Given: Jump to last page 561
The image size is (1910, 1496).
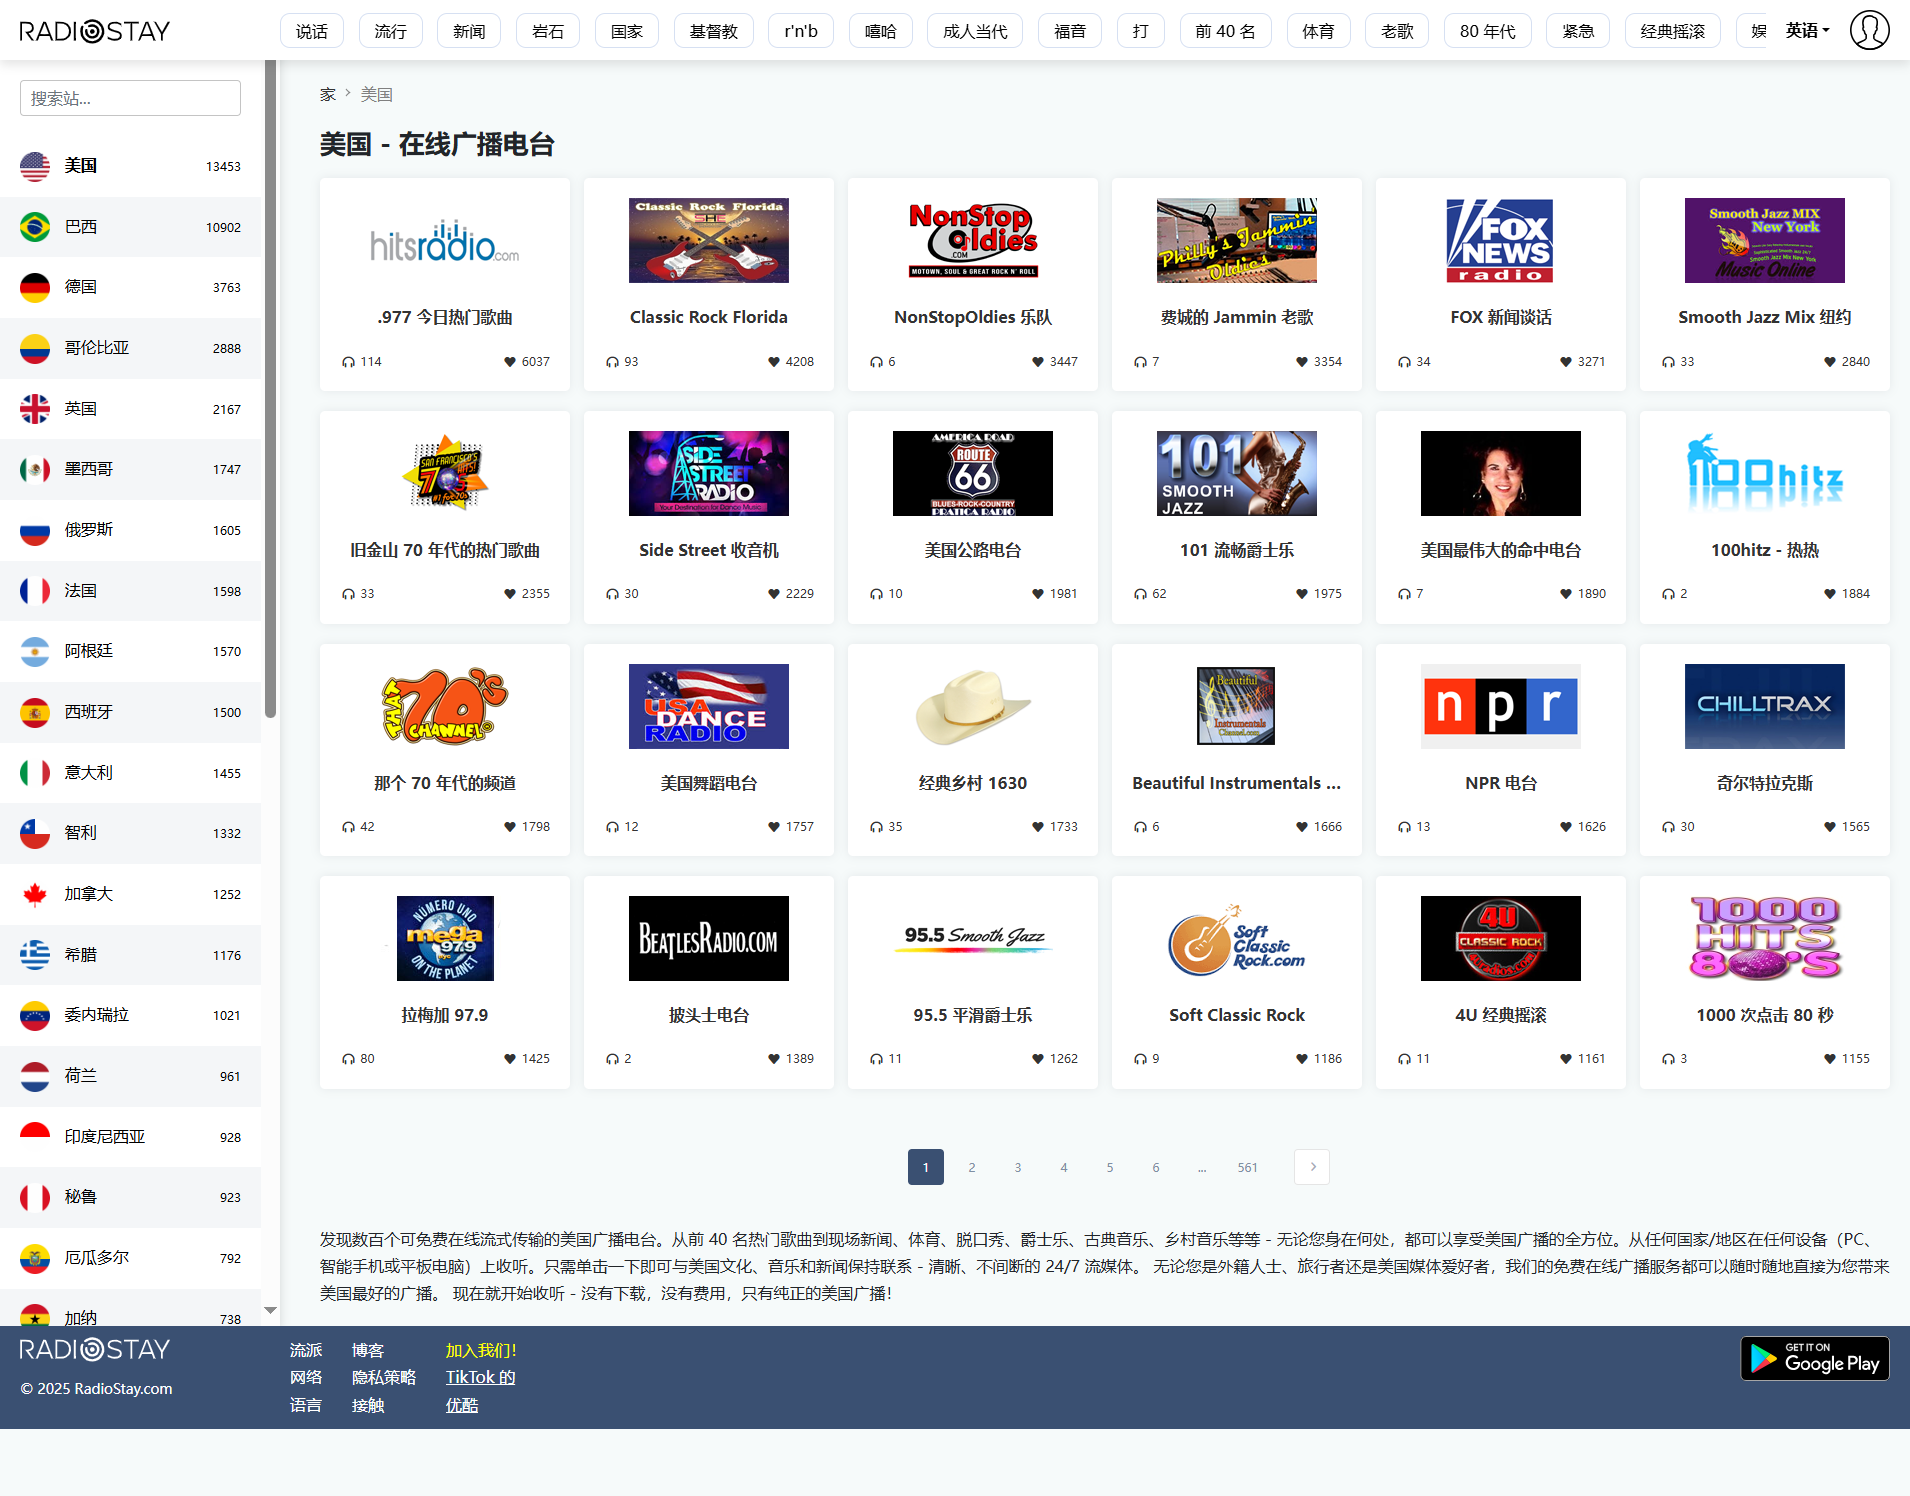Looking at the screenshot, I should coord(1247,1167).
